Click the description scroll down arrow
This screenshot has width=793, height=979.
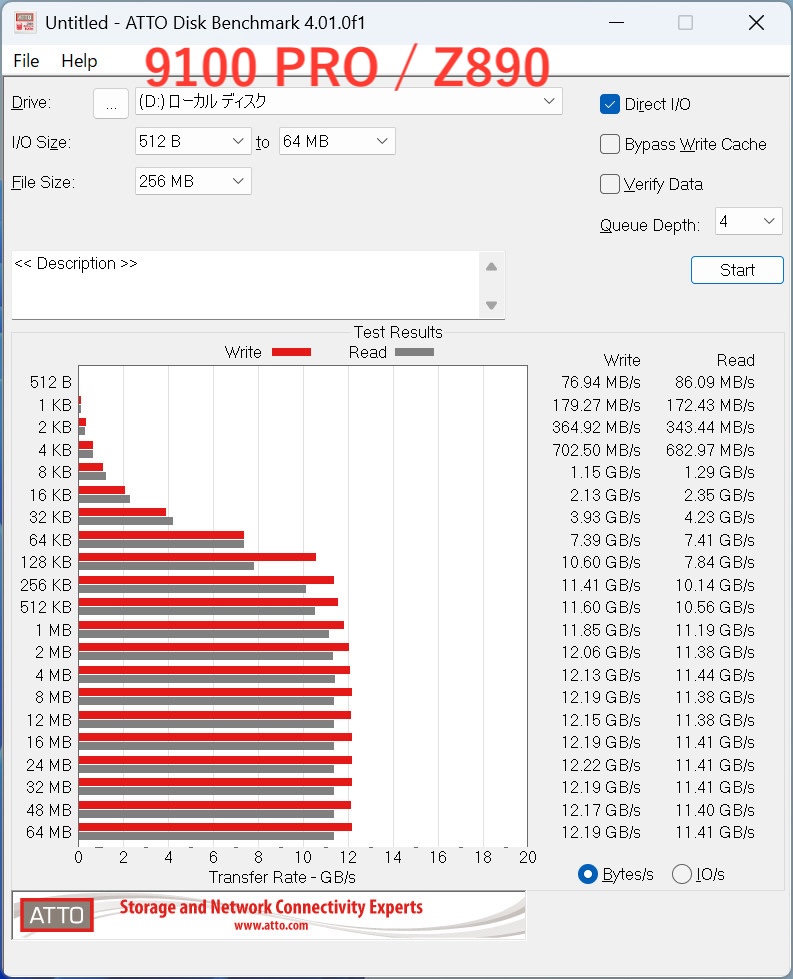[491, 305]
